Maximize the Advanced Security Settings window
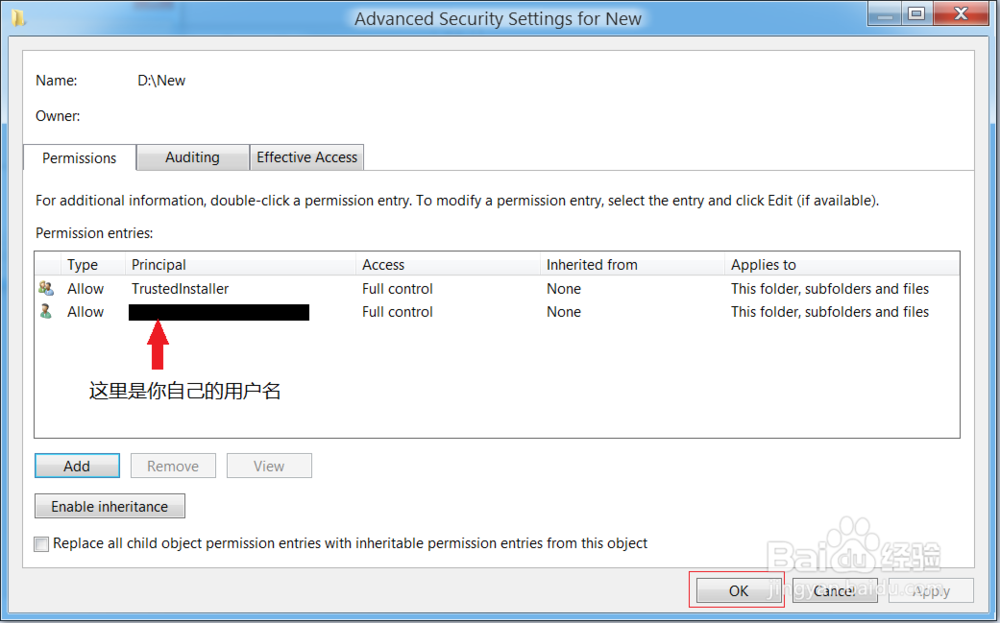1000x623 pixels. 915,14
